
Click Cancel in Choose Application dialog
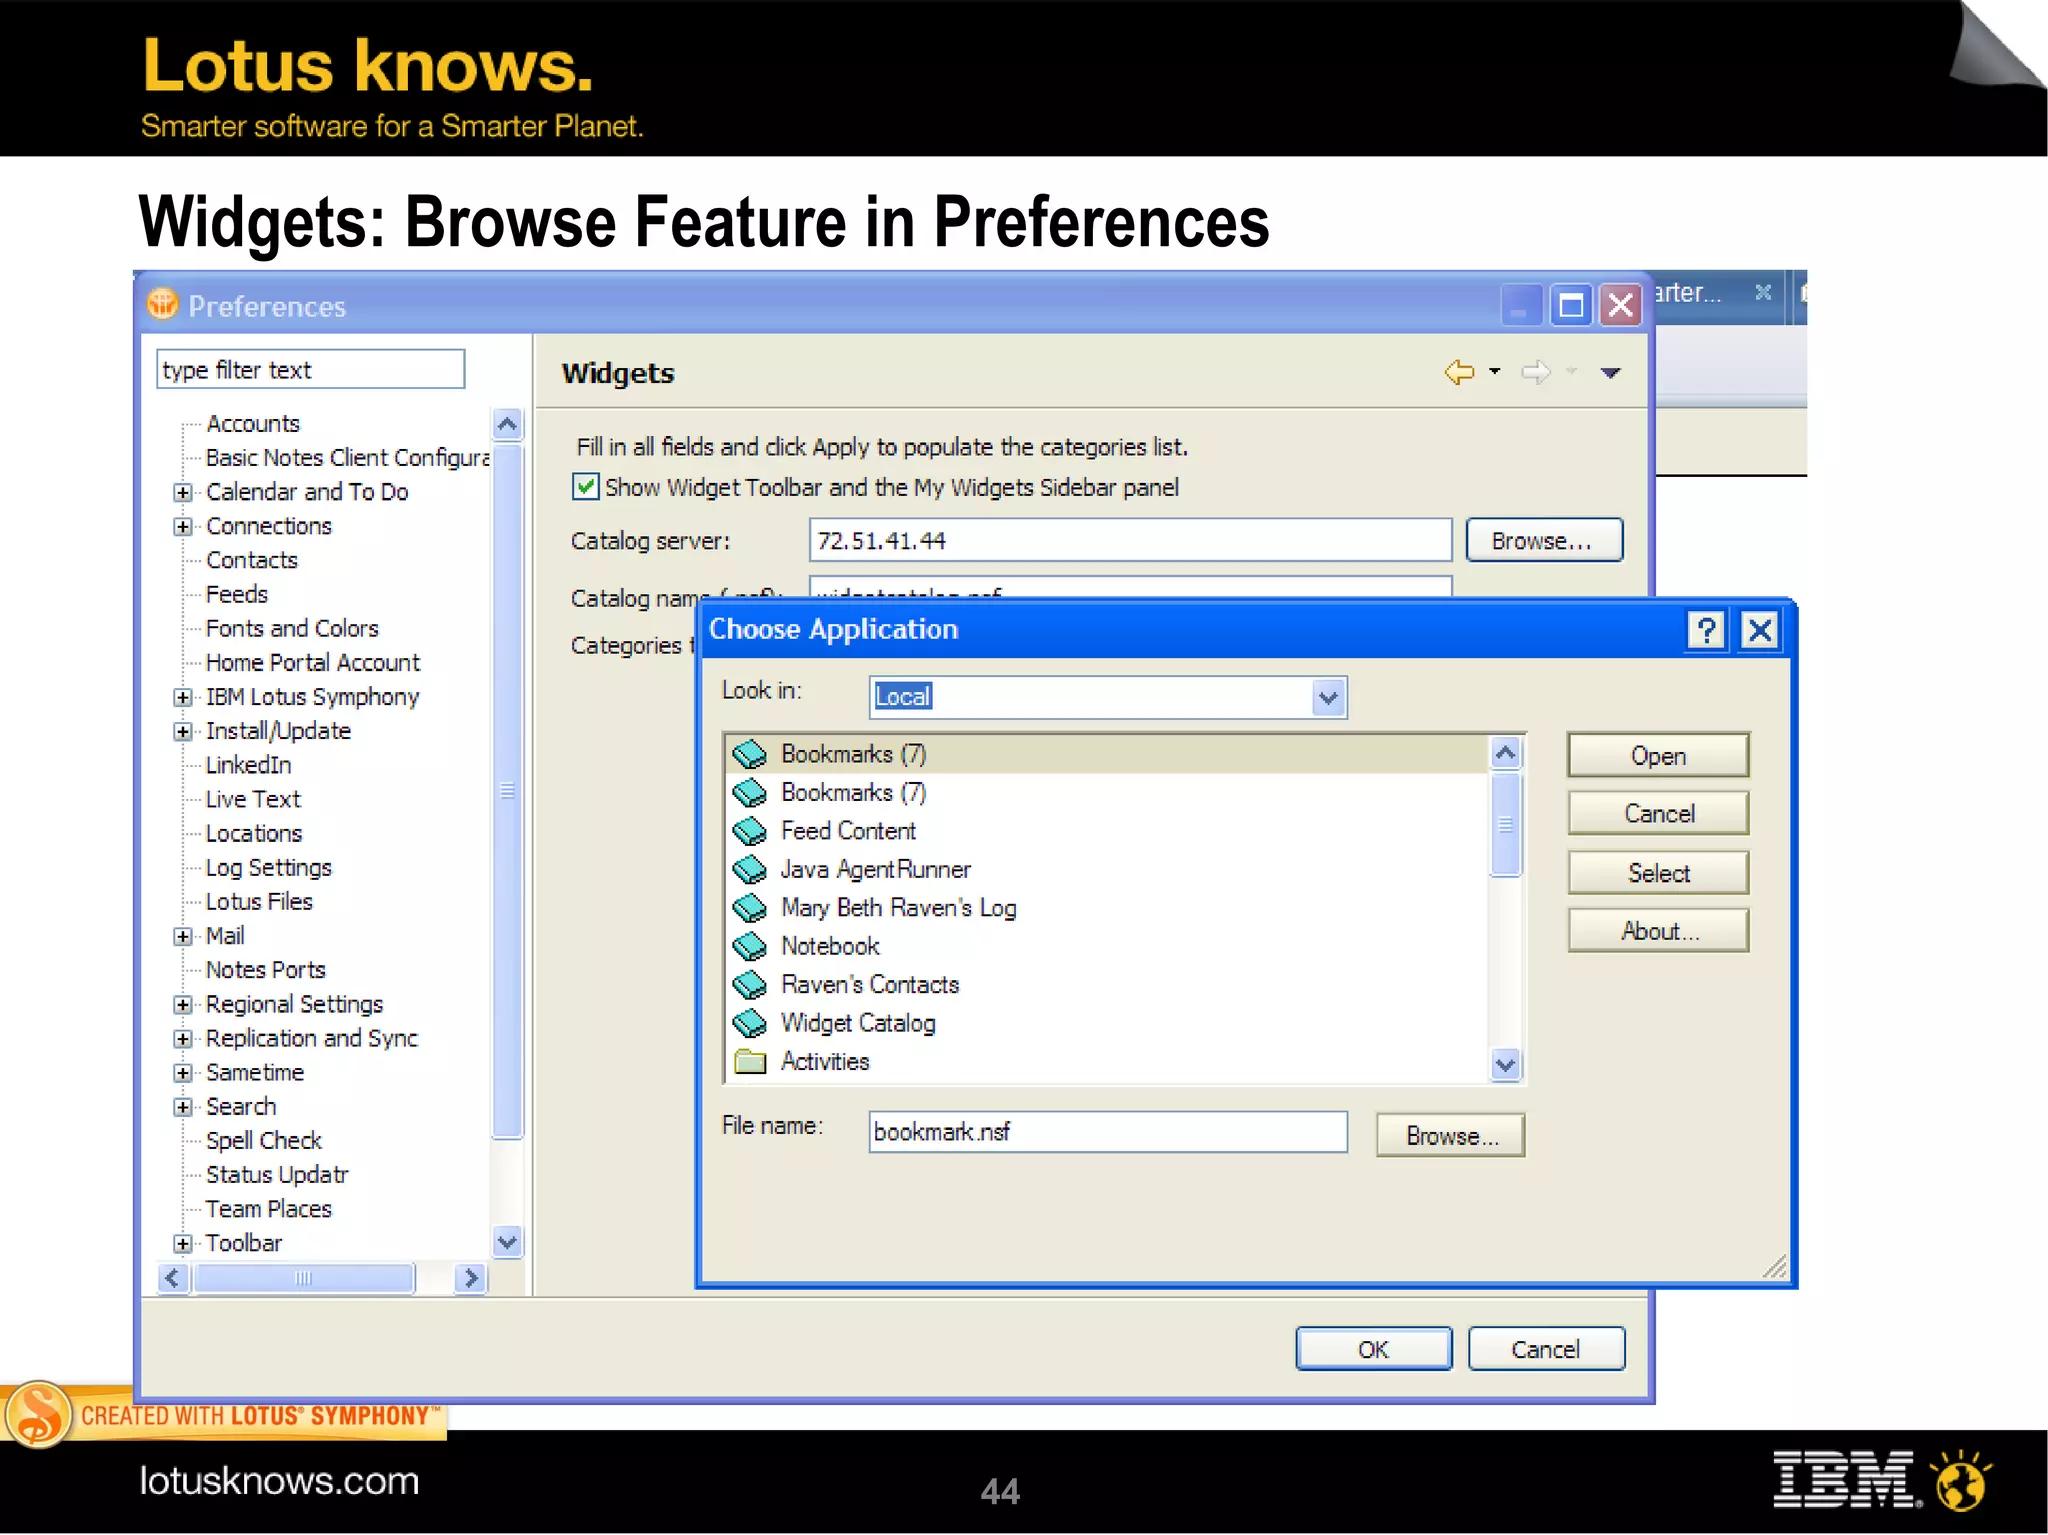pyautogui.click(x=1658, y=814)
